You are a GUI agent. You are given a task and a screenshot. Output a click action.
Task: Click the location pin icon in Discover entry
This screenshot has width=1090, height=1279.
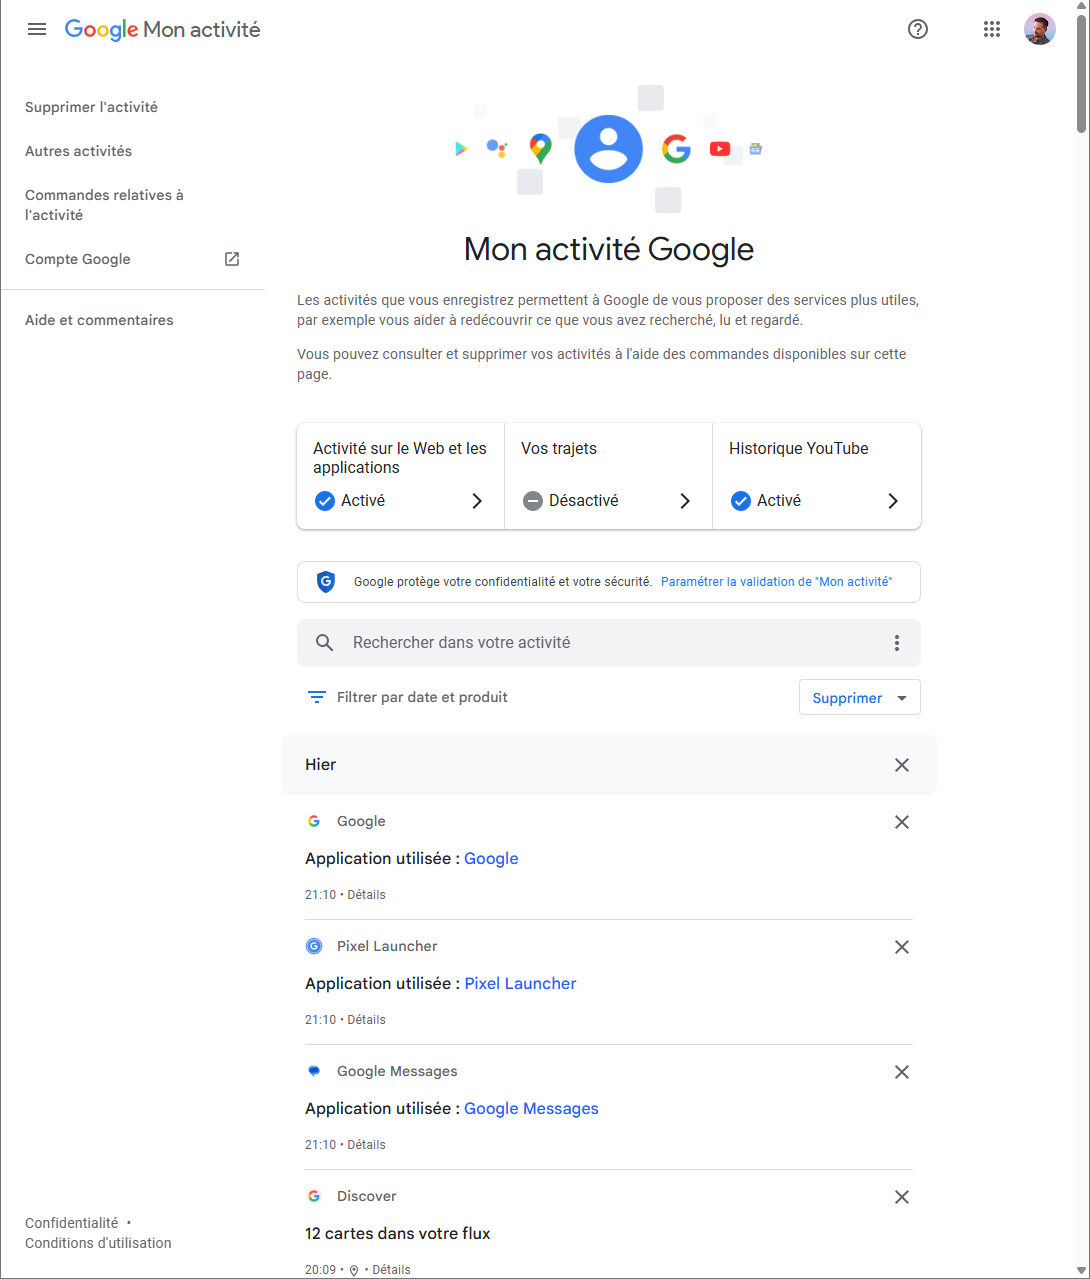tap(354, 1270)
